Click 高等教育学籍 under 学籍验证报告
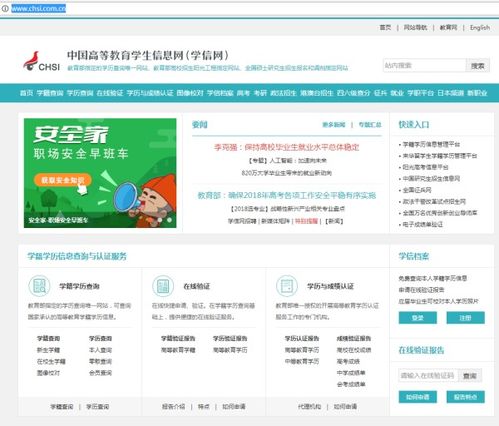The image size is (499, 426). tap(178, 350)
